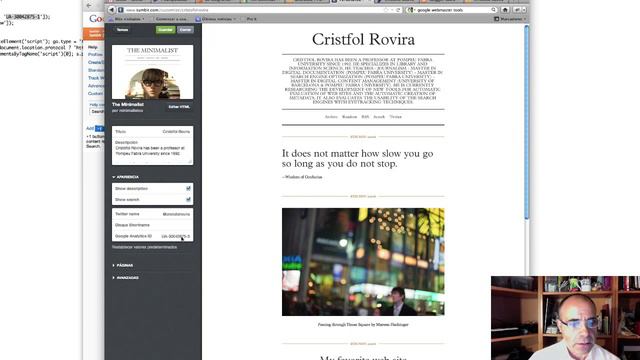Open Marcadores menu on bookmarks bar
Screen dimensions: 640x360
click(x=510, y=19)
